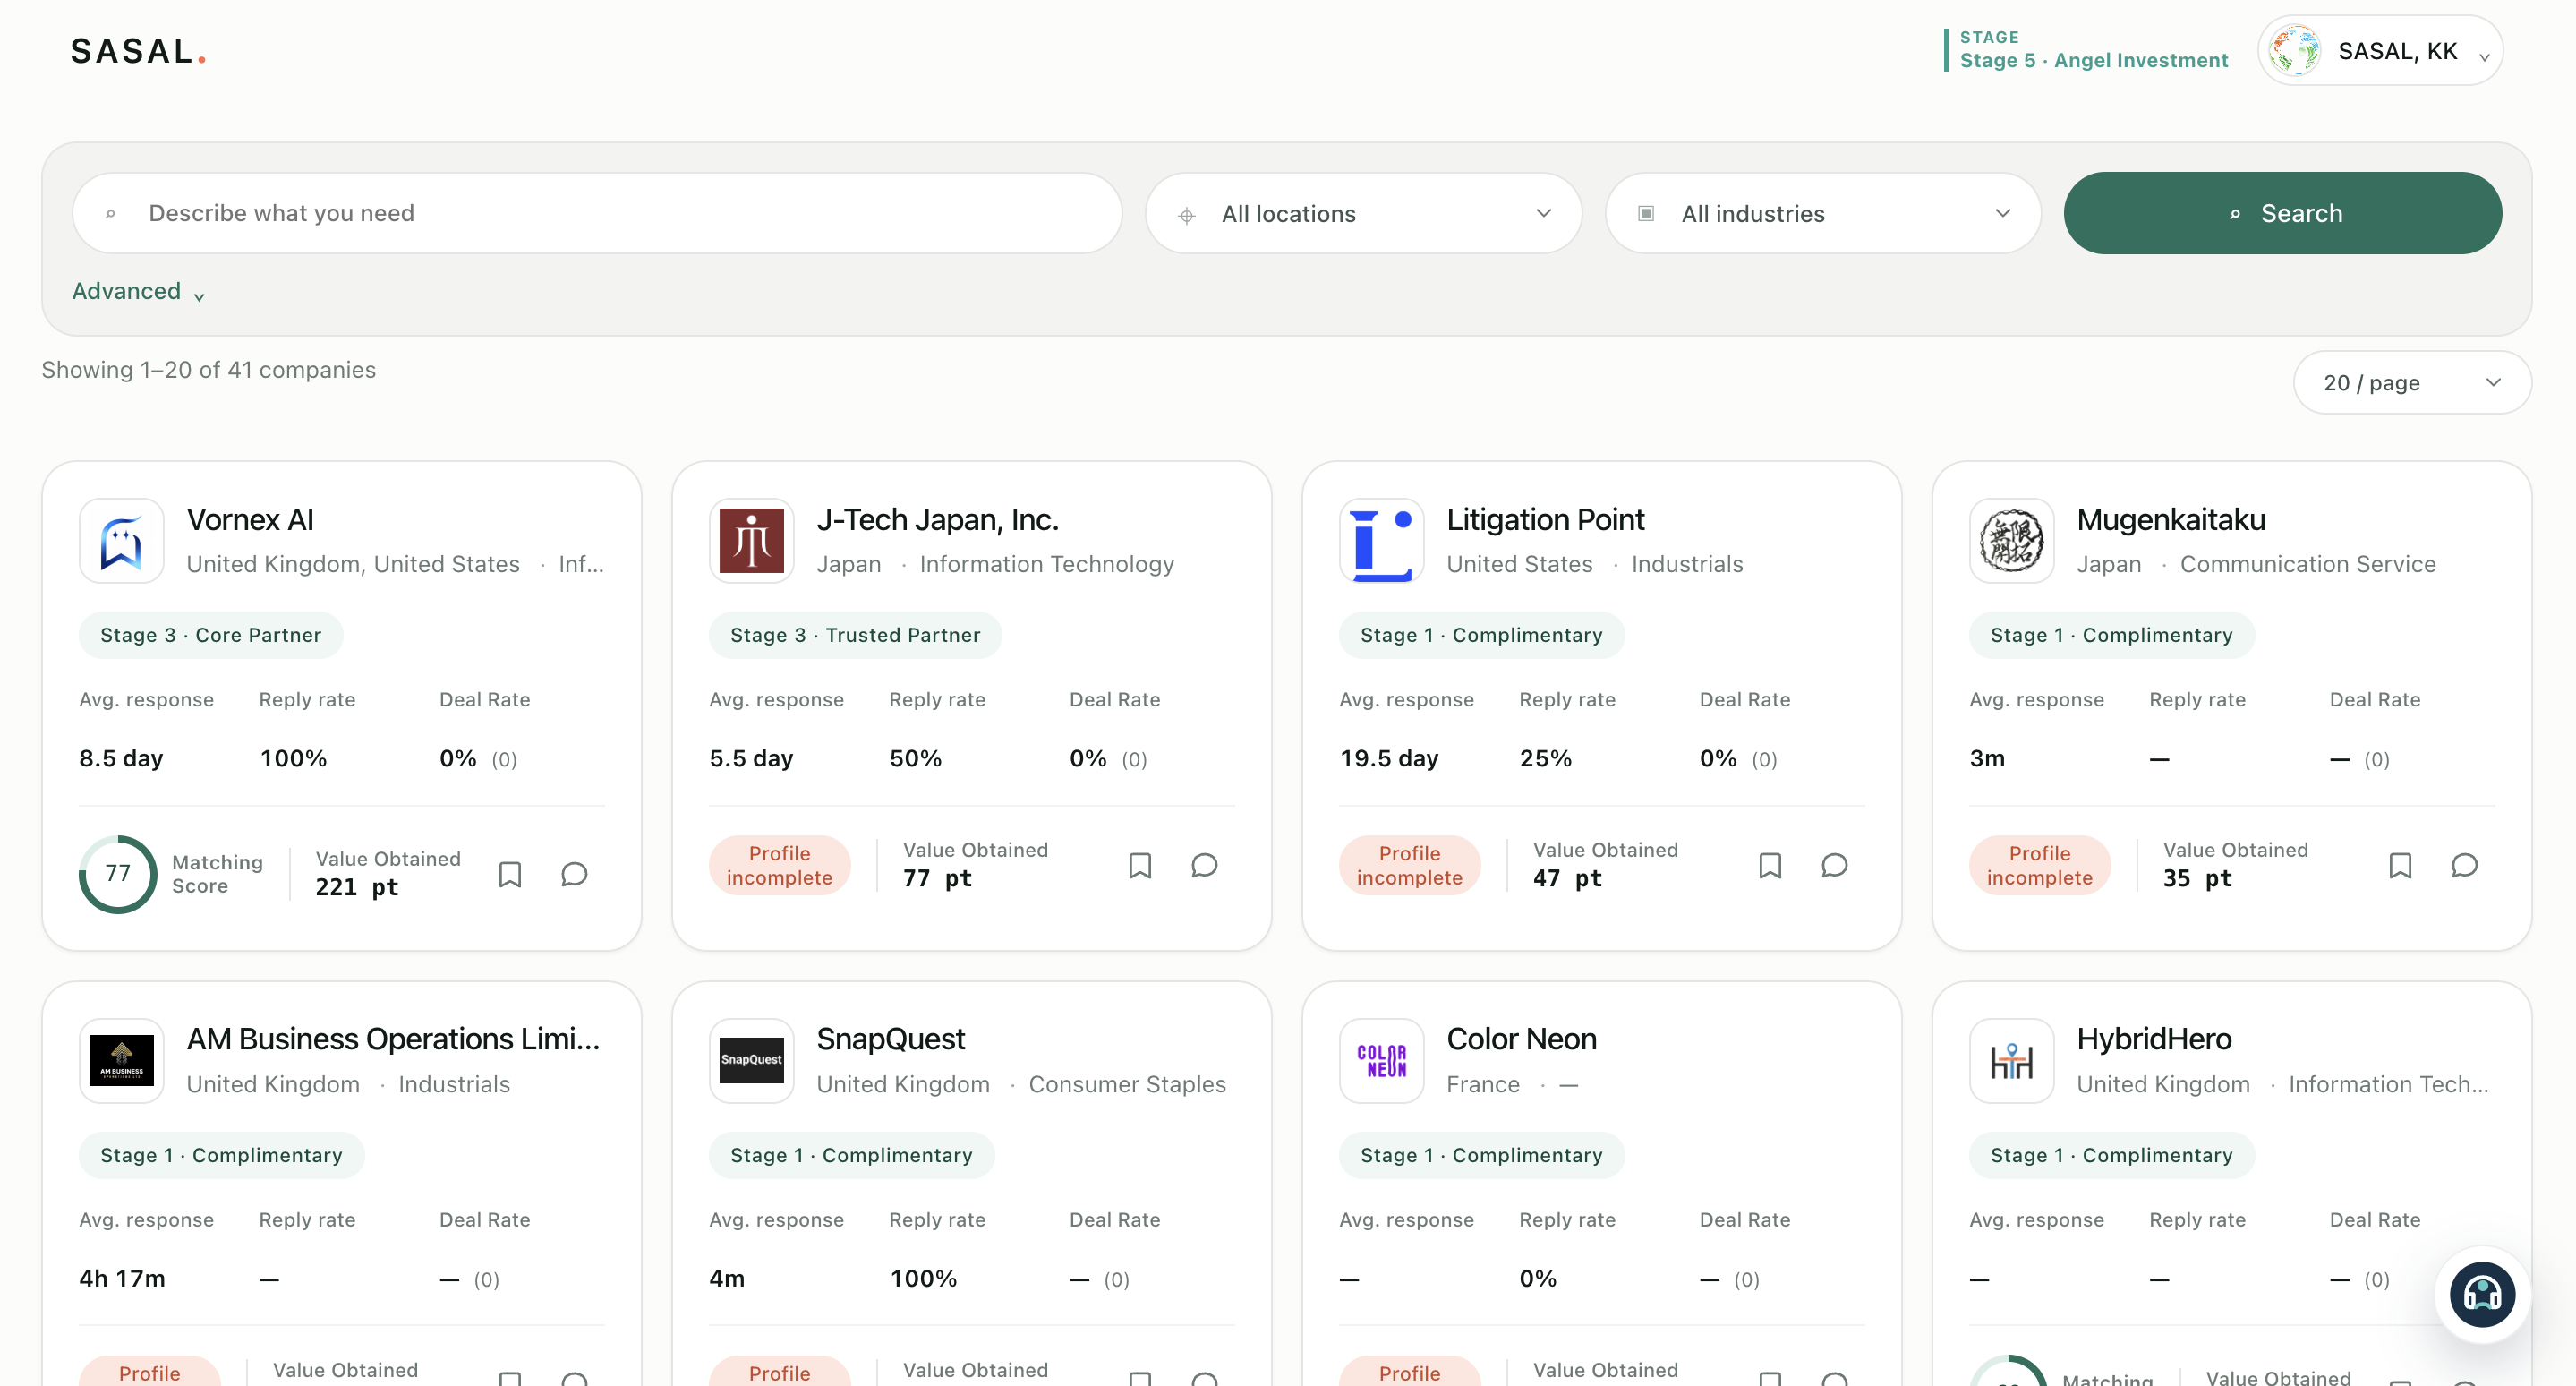The image size is (2576, 1386).
Task: Open the Vornex AI company title
Action: coord(250,520)
